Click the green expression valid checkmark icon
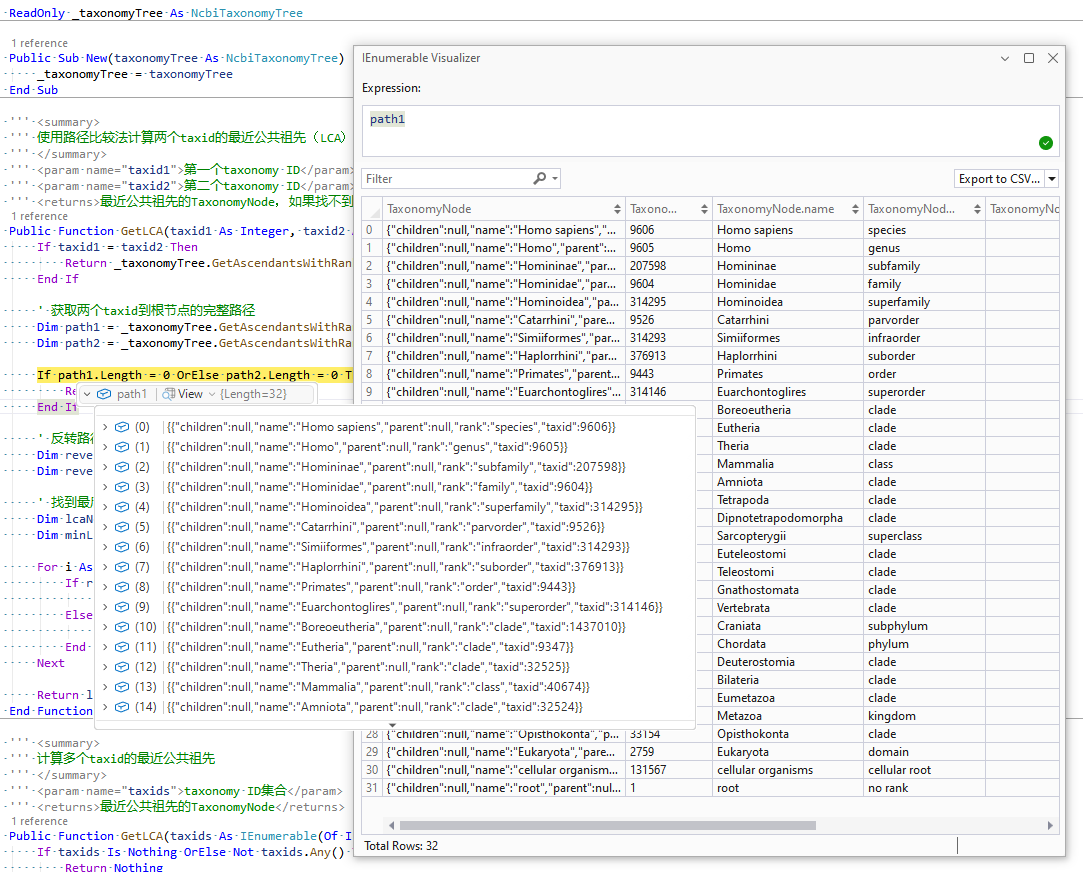The width and height of the screenshot is (1083, 872). coord(1045,143)
